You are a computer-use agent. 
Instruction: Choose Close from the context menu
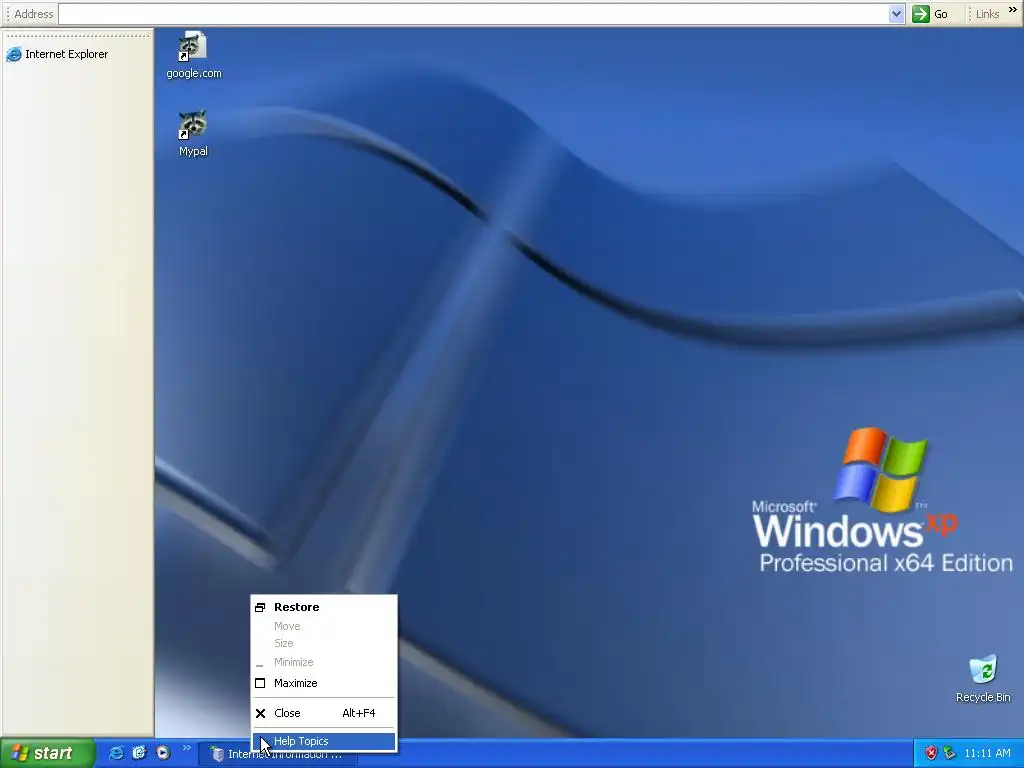pos(324,713)
